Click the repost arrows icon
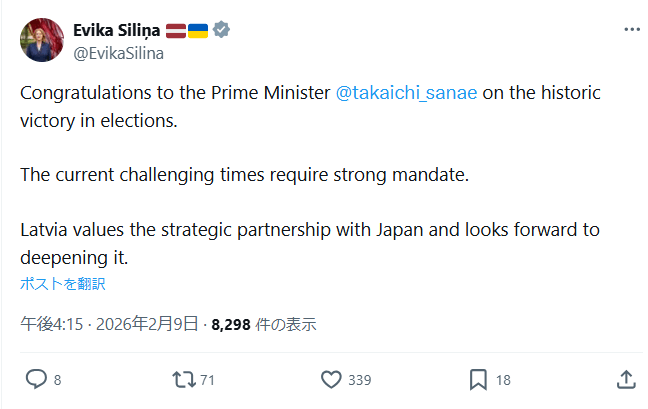This screenshot has width=648, height=409. point(184,379)
